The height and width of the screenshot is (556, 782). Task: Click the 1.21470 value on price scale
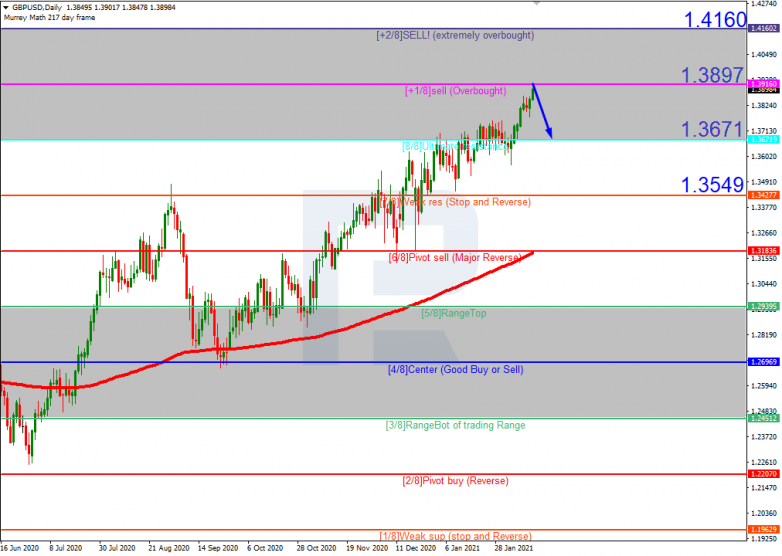point(764,488)
